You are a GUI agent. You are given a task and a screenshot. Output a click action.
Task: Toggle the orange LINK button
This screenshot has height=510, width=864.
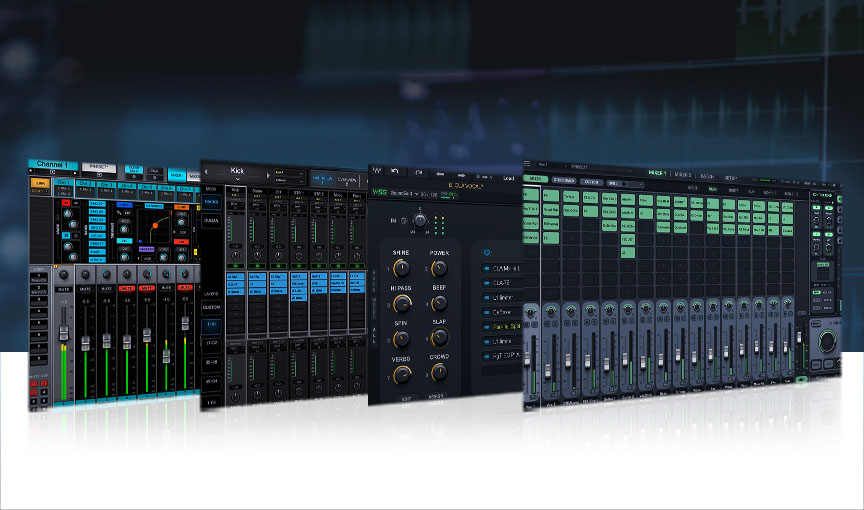[x=40, y=183]
